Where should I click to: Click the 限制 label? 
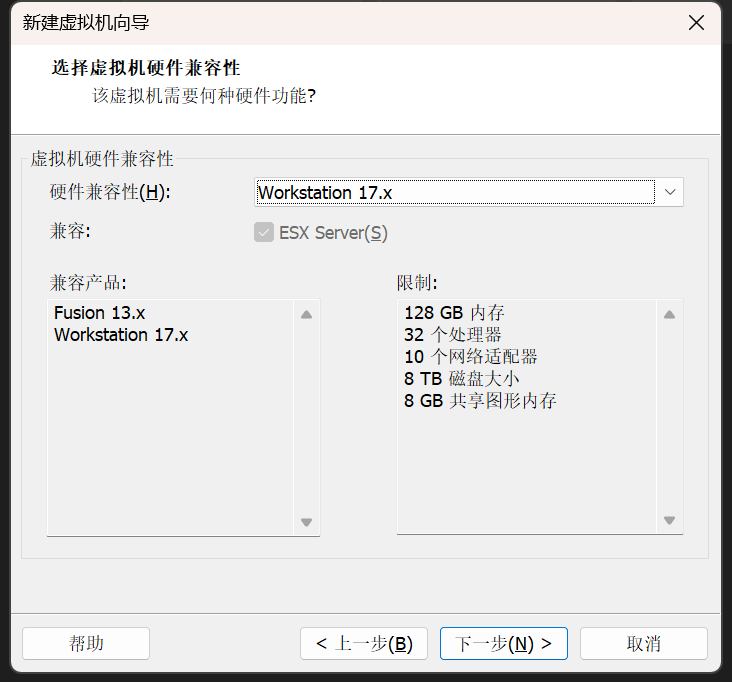click(x=417, y=282)
